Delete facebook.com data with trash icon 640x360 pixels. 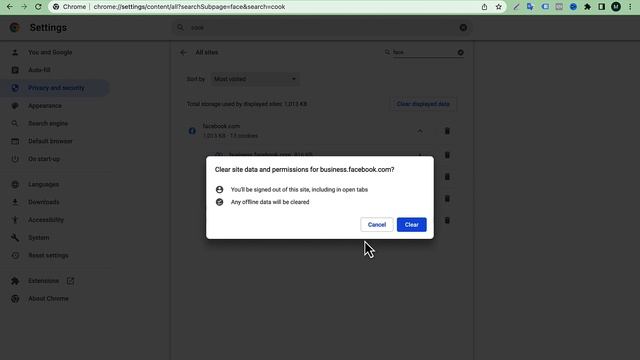[447, 131]
